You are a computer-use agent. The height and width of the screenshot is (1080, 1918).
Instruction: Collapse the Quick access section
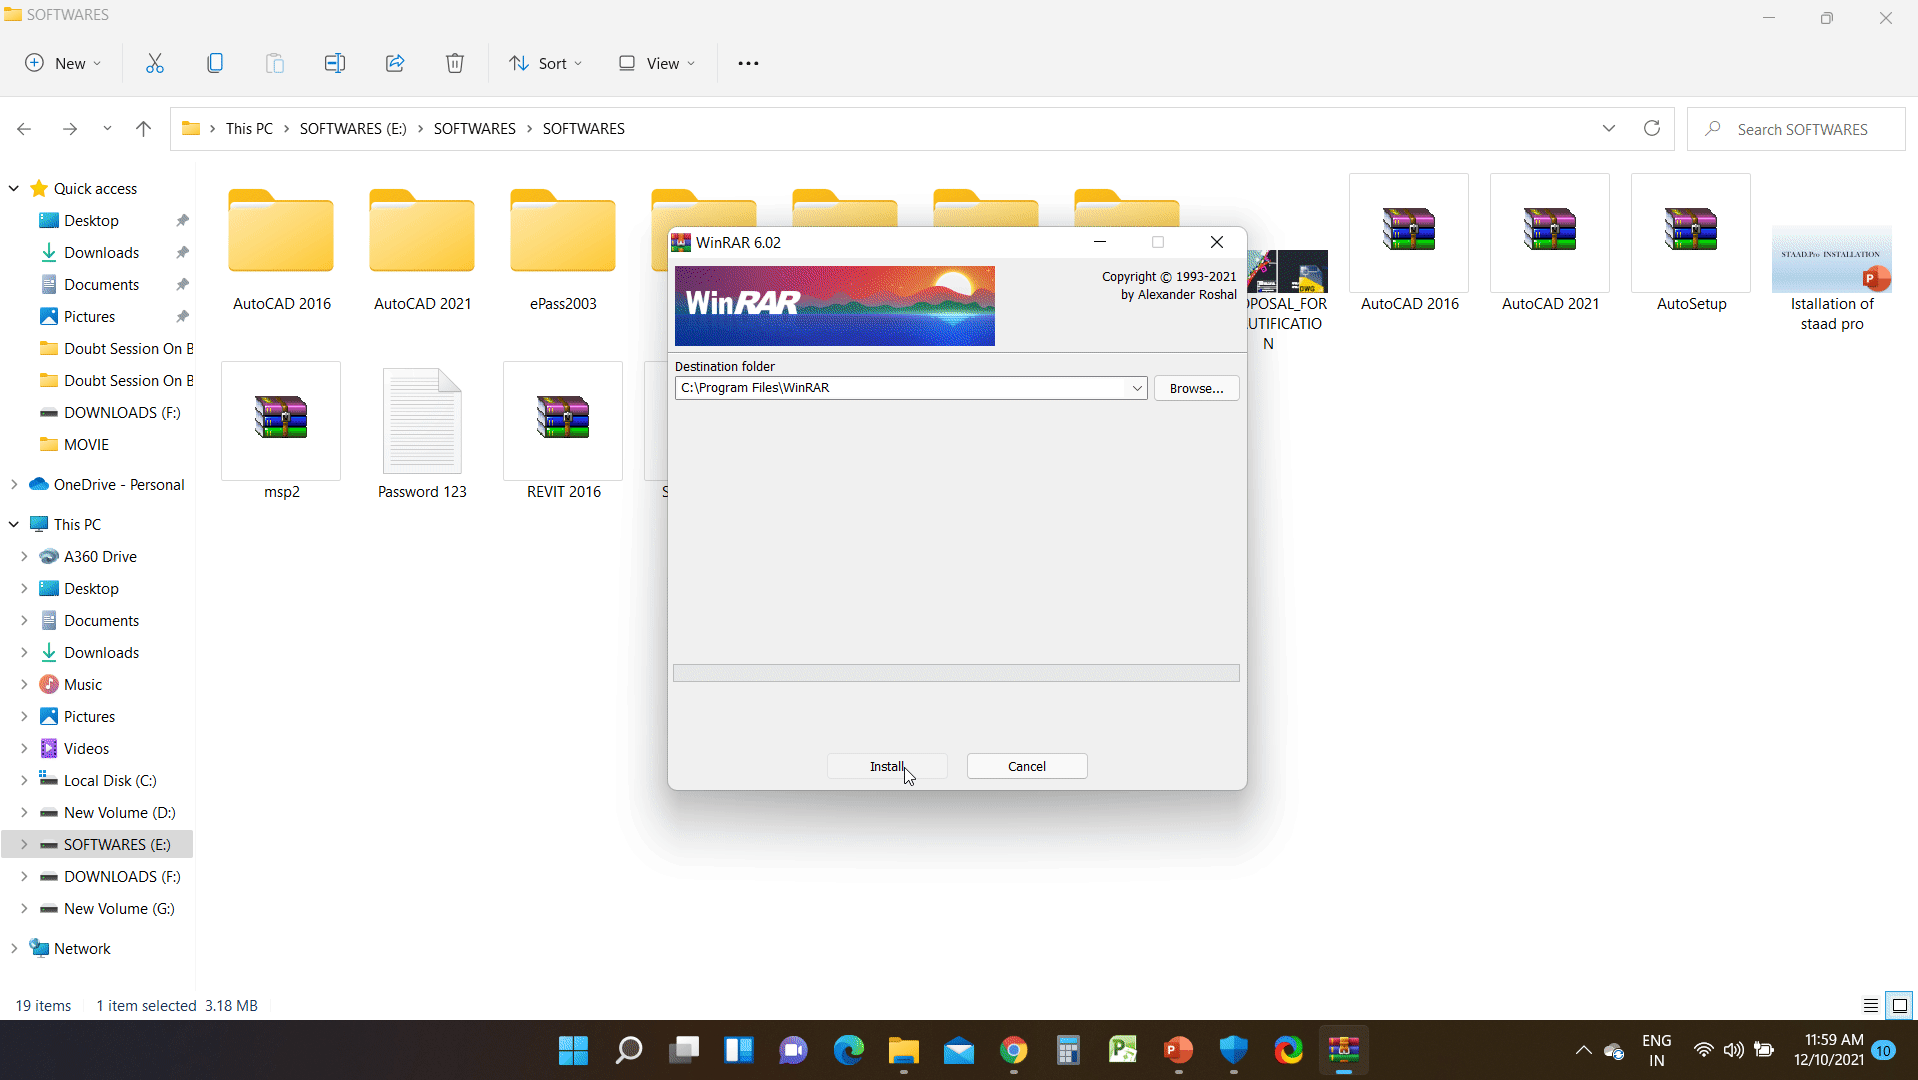(14, 188)
